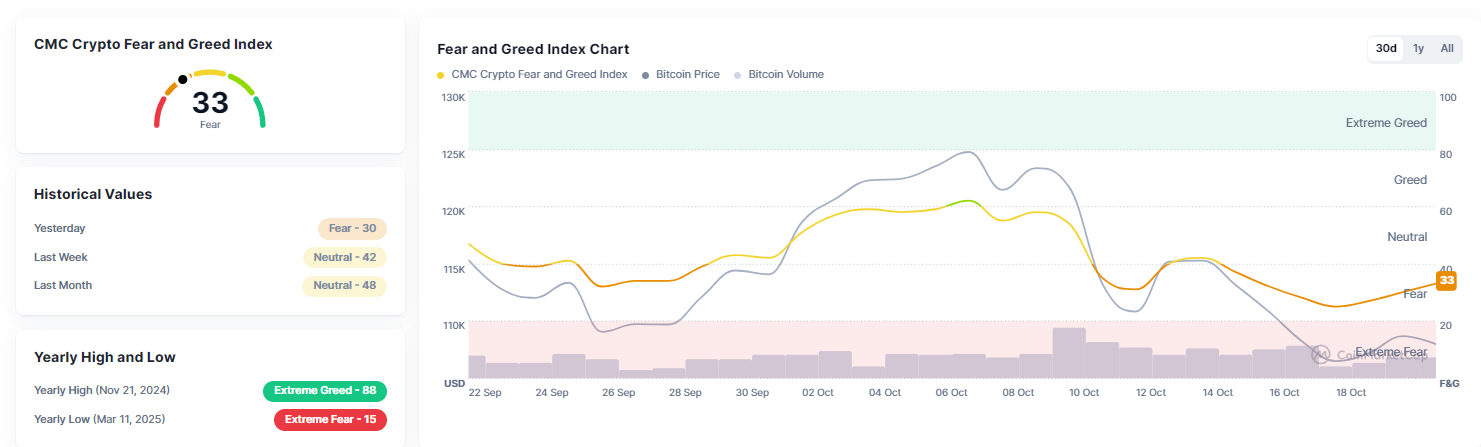Click the black gauge needle indicator dot
This screenshot has width=1481, height=447.
(182, 79)
